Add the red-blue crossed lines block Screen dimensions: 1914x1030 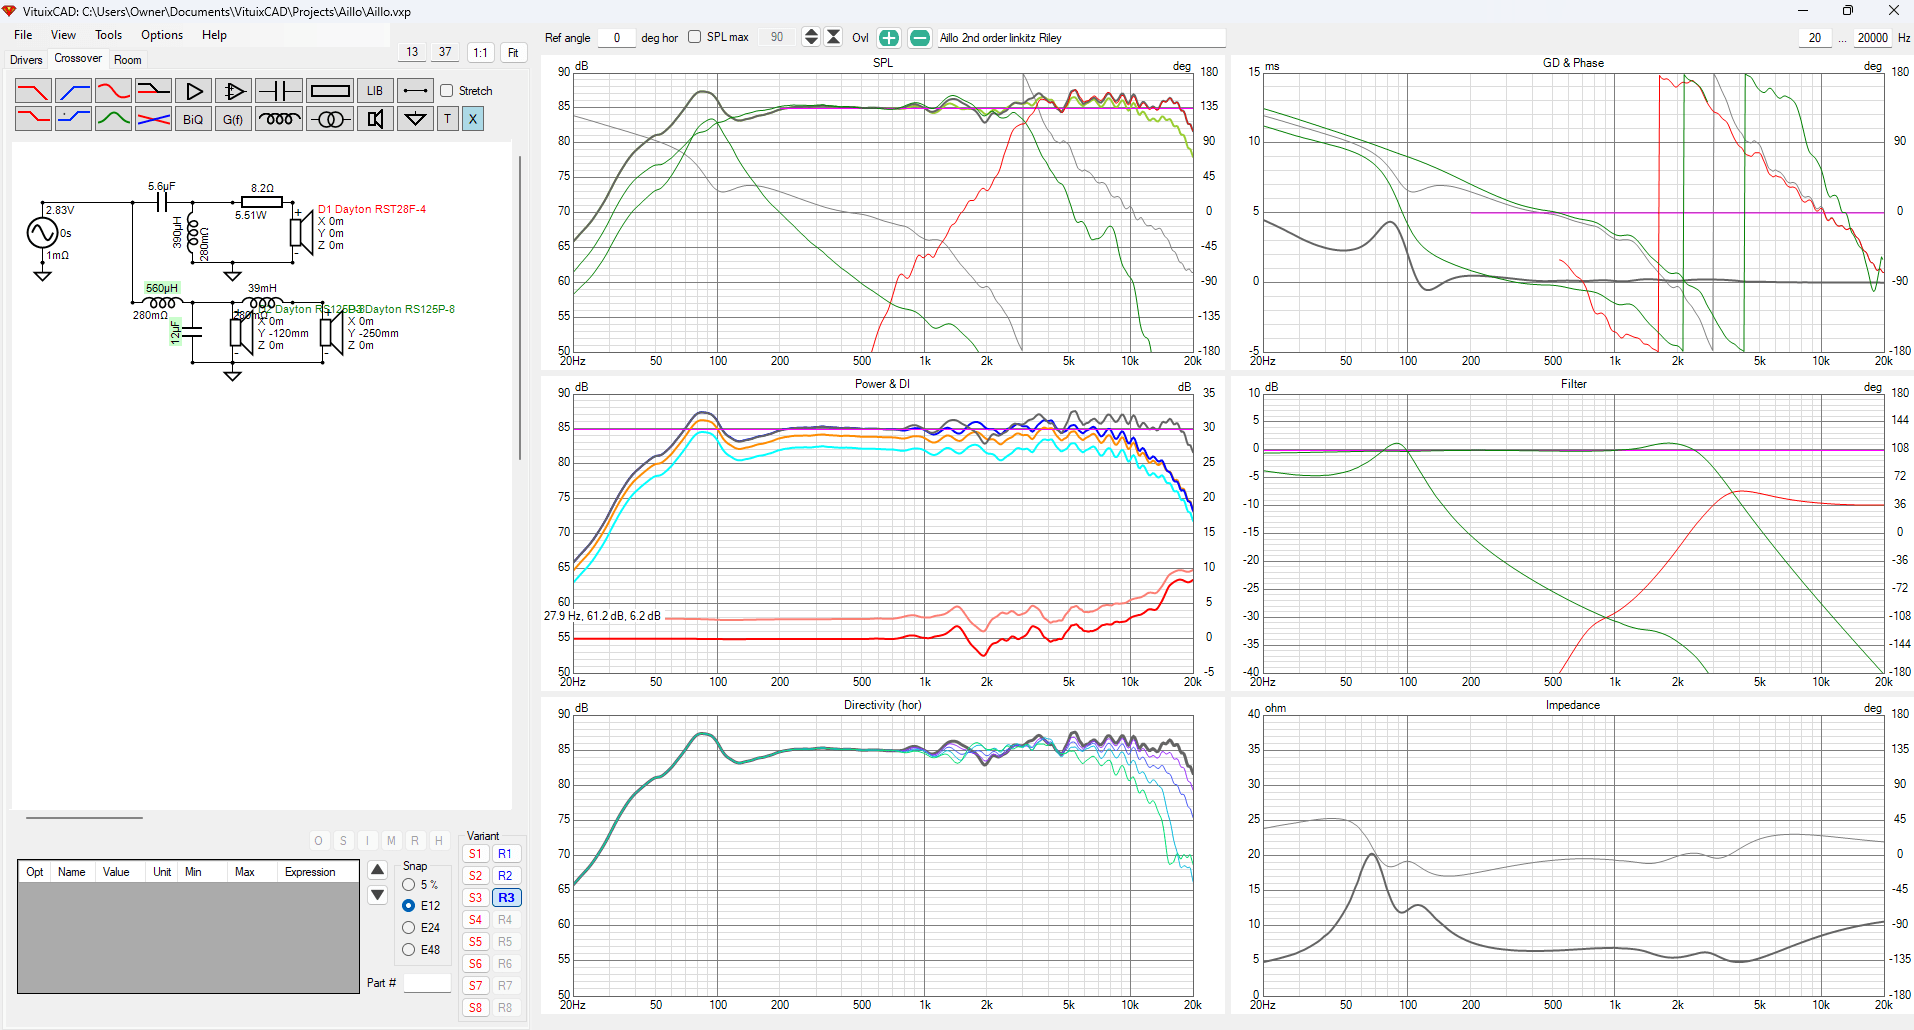pos(153,119)
